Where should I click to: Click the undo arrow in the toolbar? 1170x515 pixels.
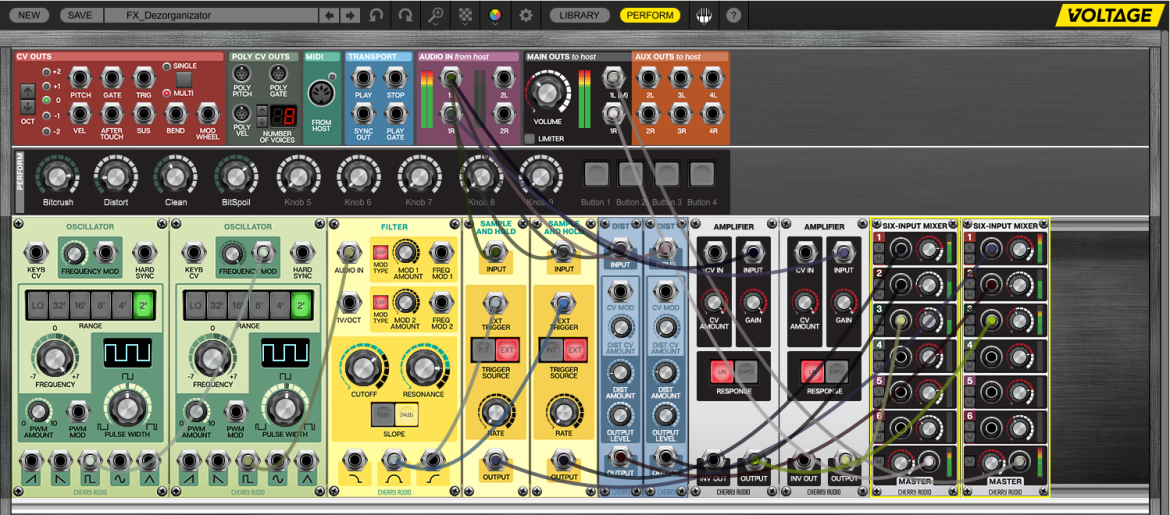click(376, 15)
